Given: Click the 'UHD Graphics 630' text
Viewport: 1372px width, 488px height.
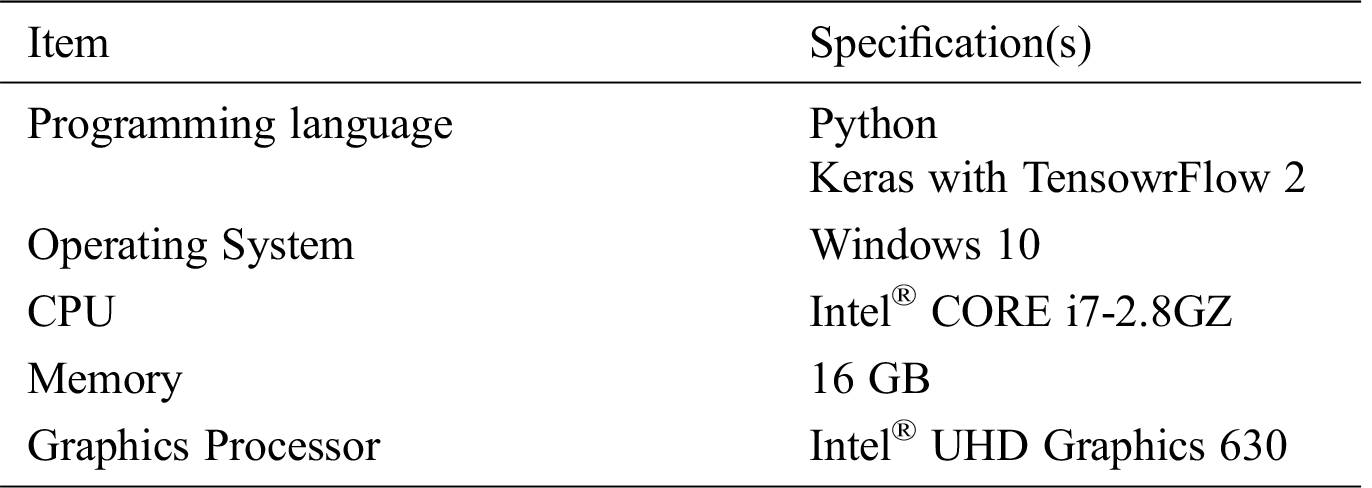Looking at the screenshot, I should [1108, 445].
